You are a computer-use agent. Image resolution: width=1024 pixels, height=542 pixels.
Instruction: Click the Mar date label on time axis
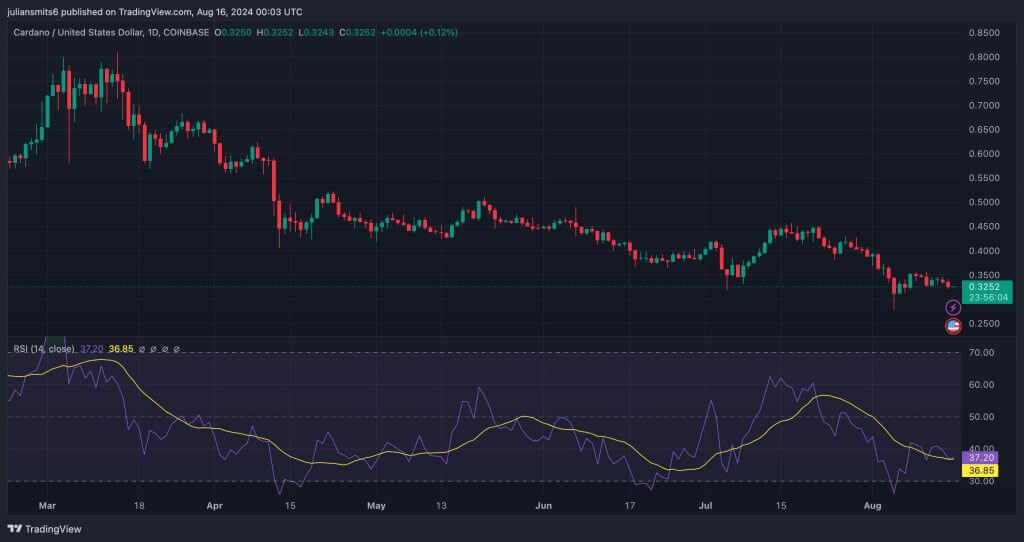click(47, 505)
